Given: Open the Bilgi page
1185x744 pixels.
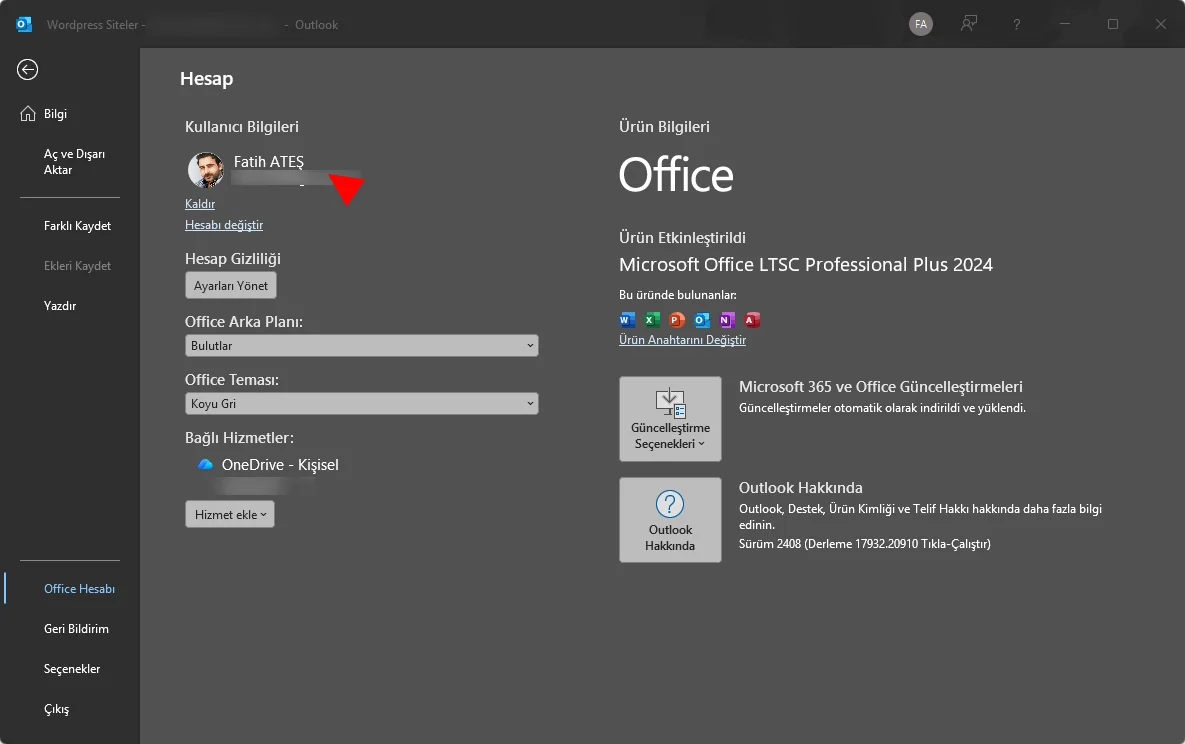Looking at the screenshot, I should click(55, 113).
